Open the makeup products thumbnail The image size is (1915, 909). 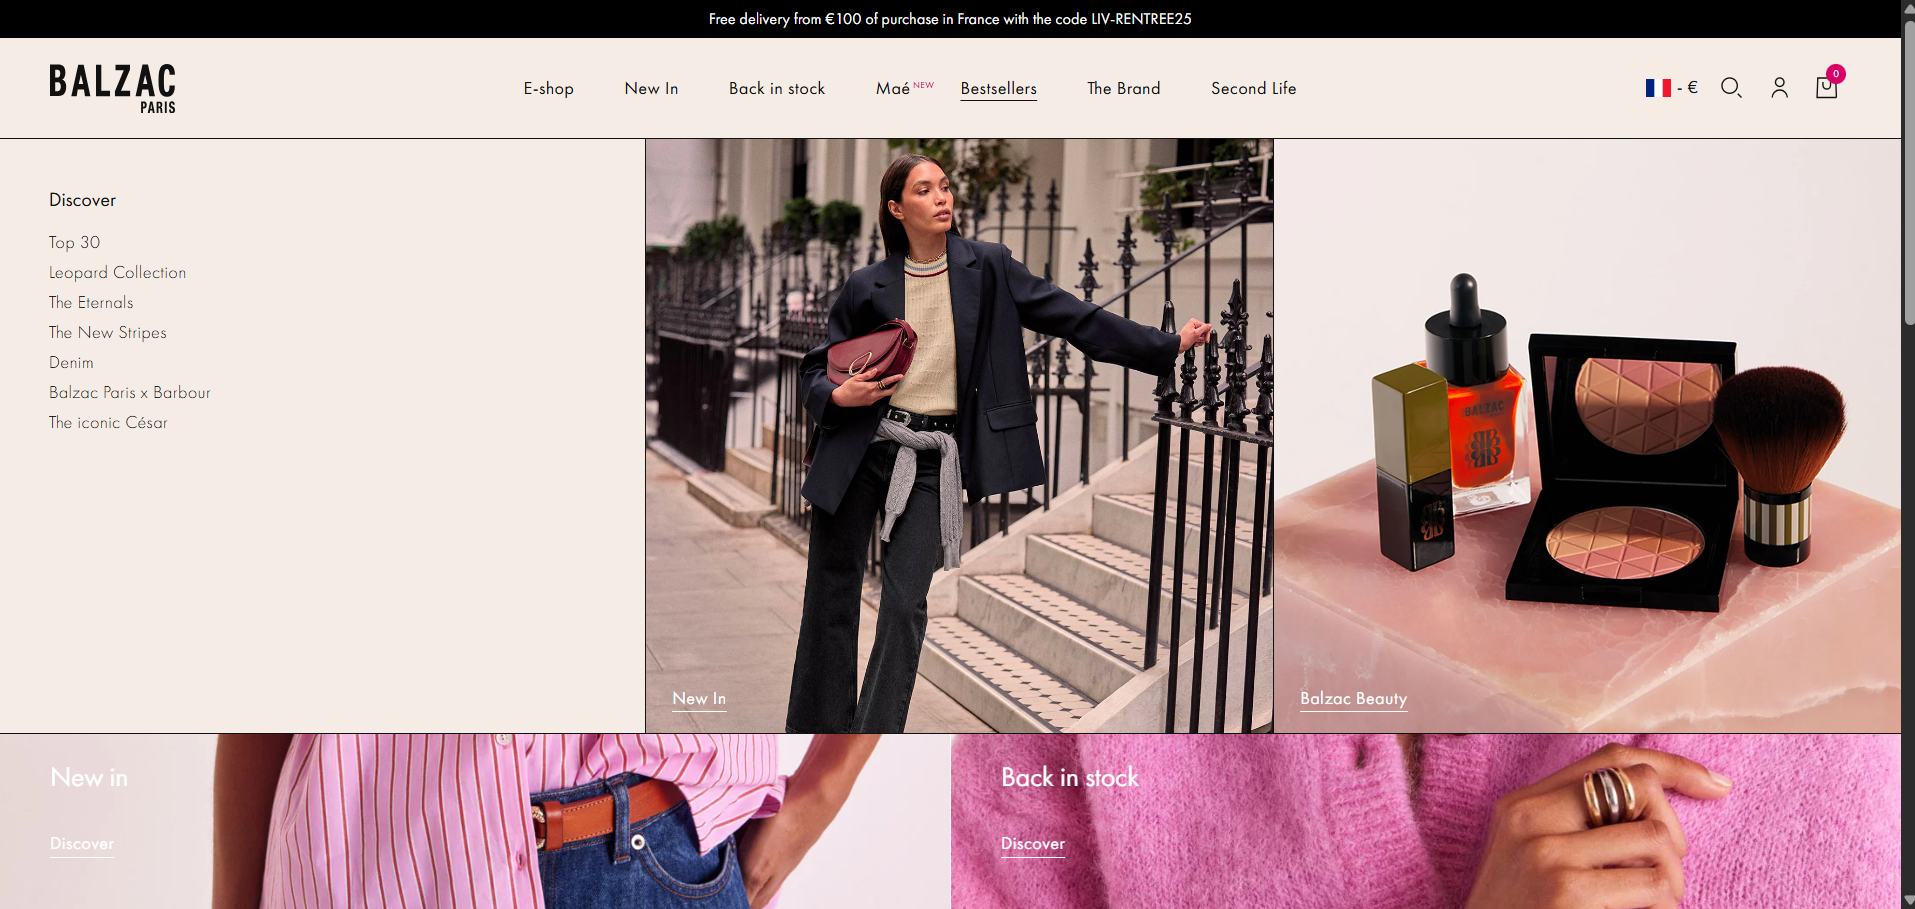(x=1587, y=436)
